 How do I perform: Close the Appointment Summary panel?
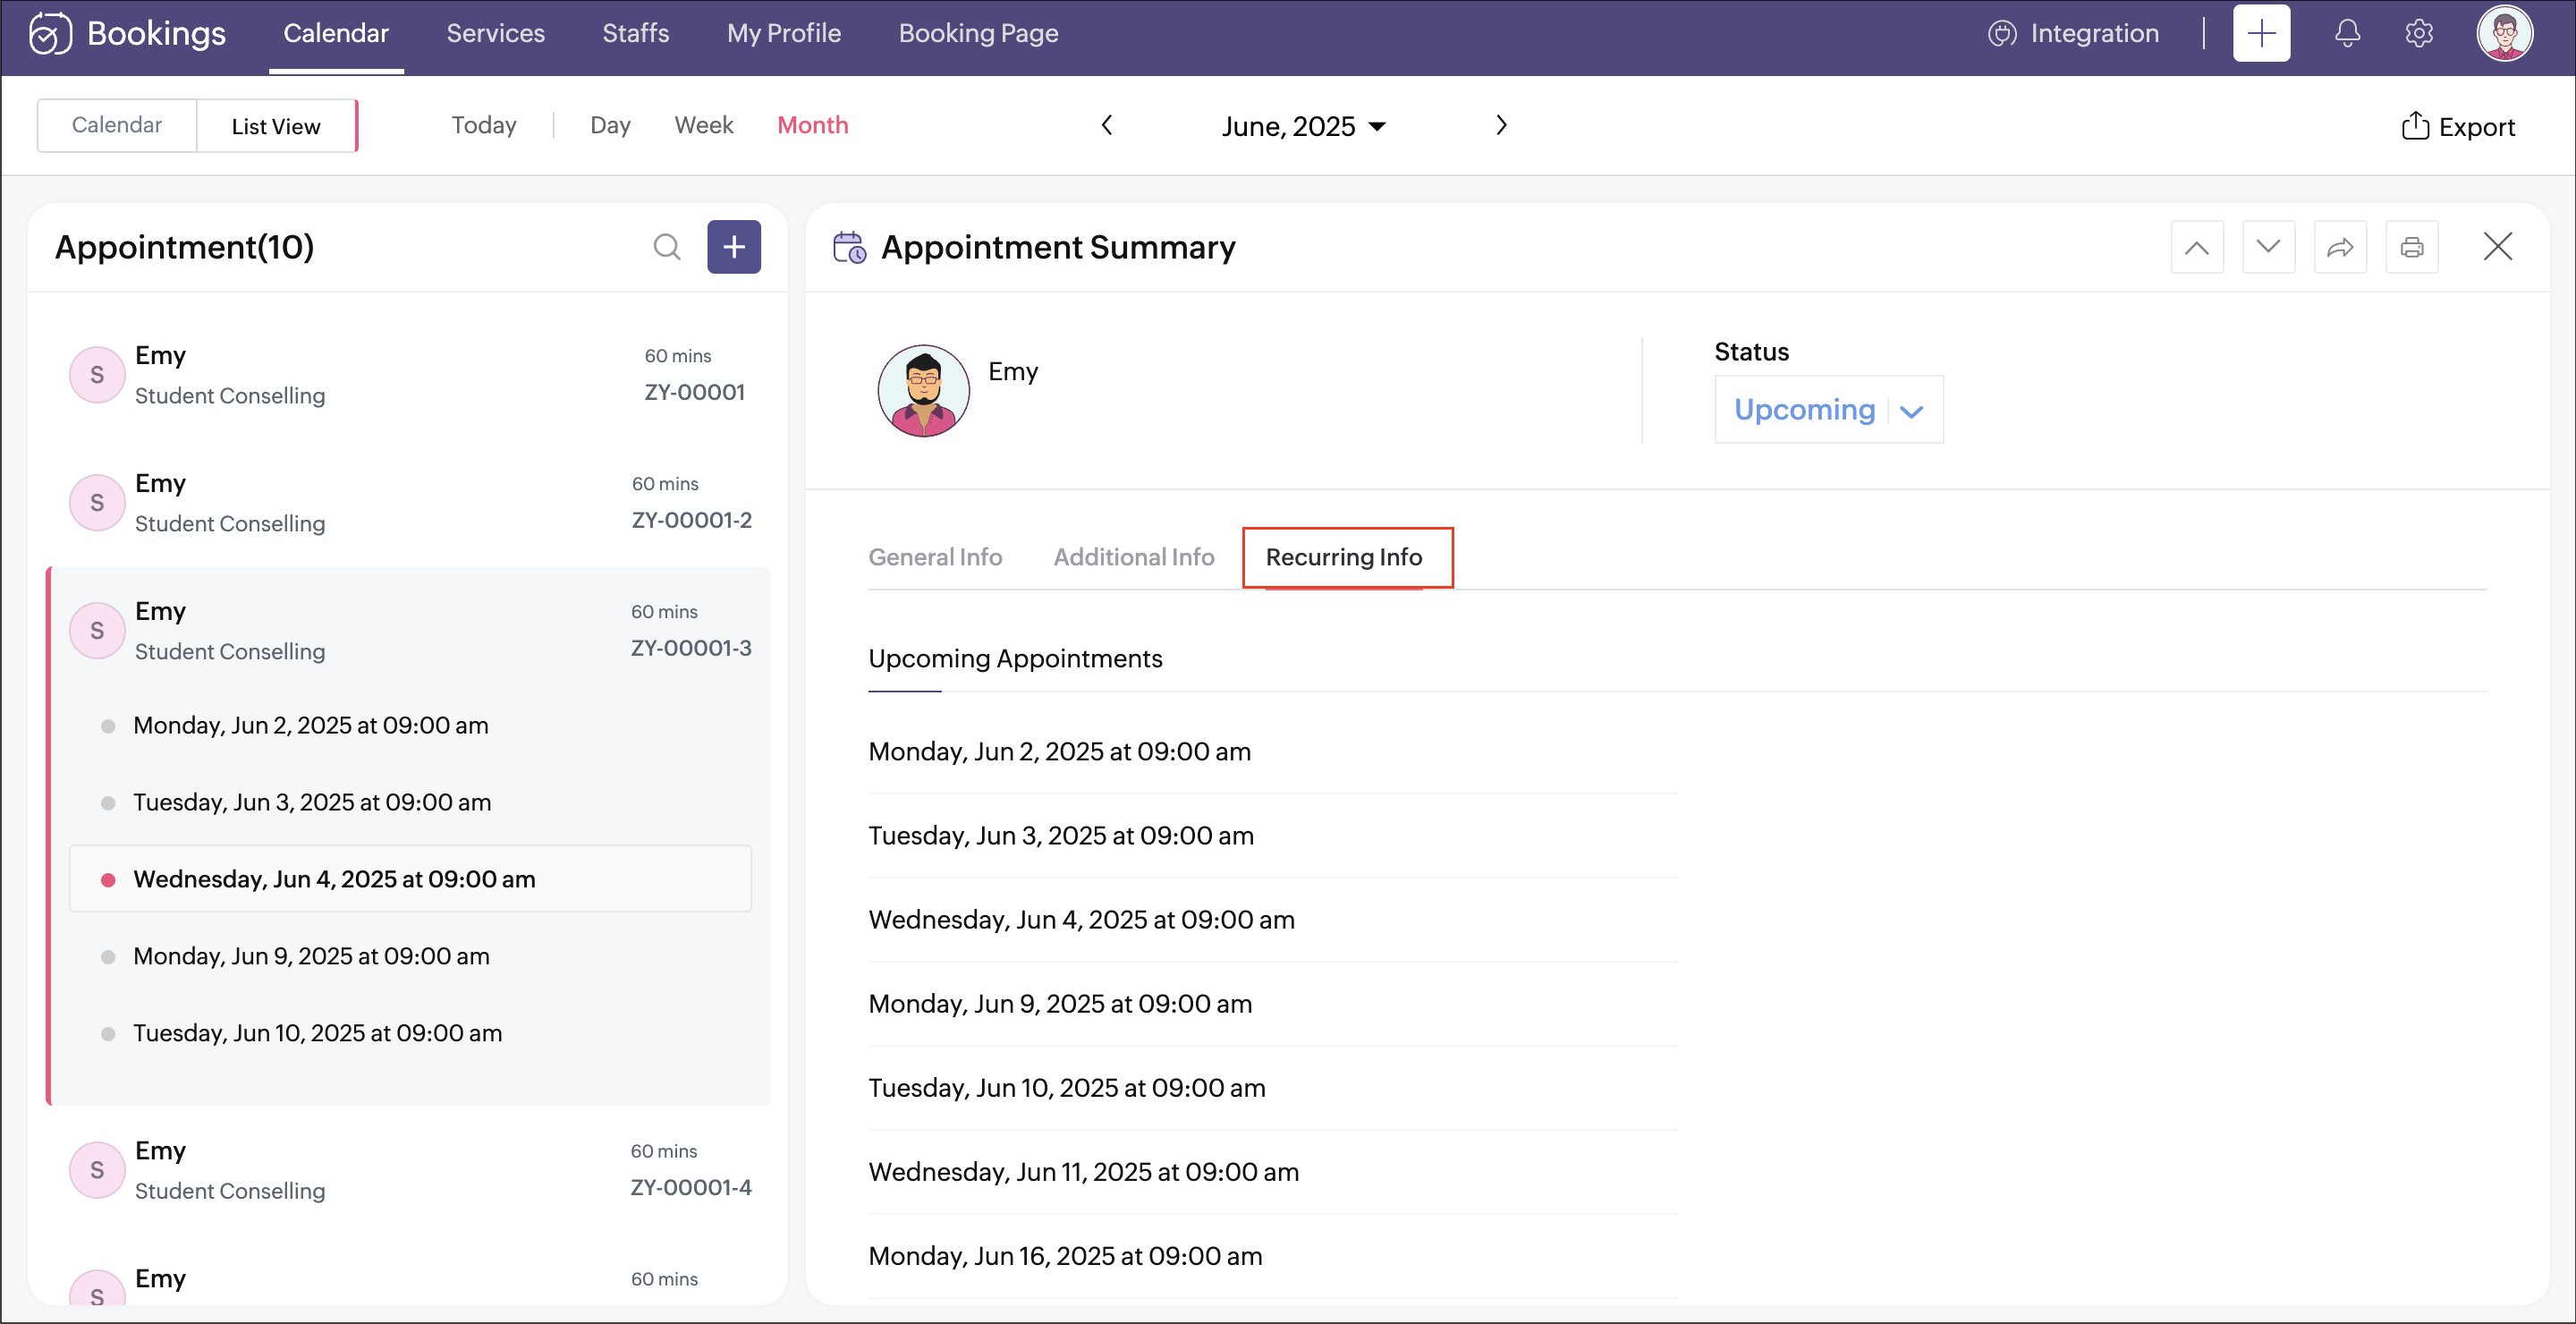2498,246
